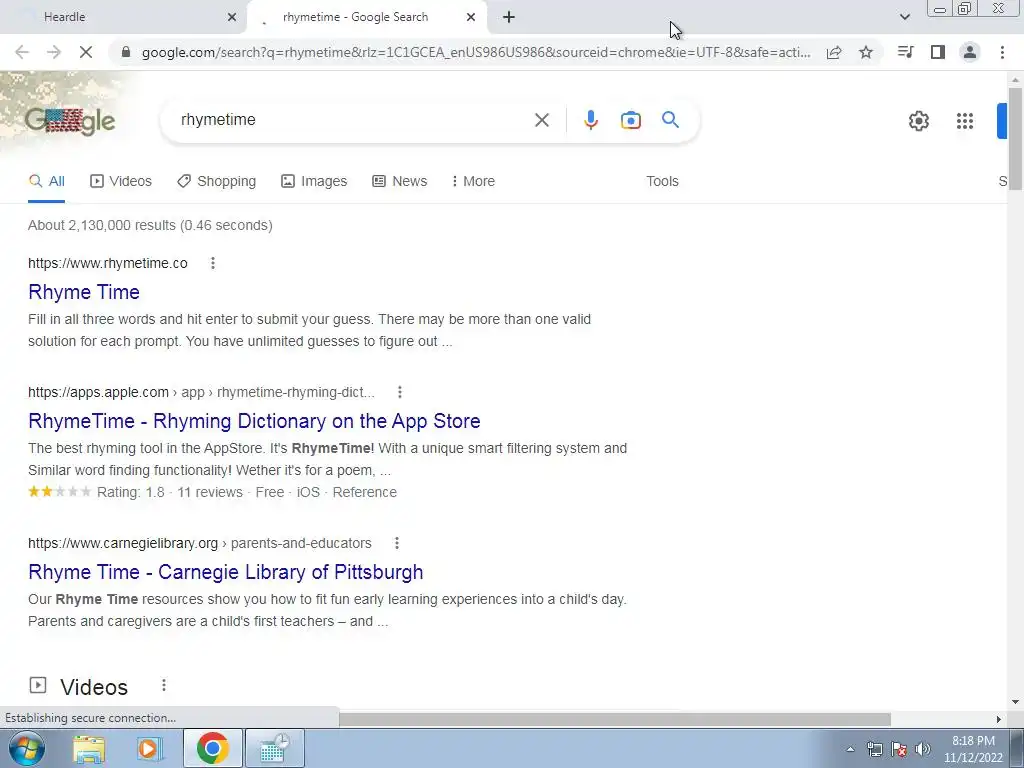Image resolution: width=1024 pixels, height=768 pixels.
Task: Open Chrome profile avatar
Action: coord(970,52)
